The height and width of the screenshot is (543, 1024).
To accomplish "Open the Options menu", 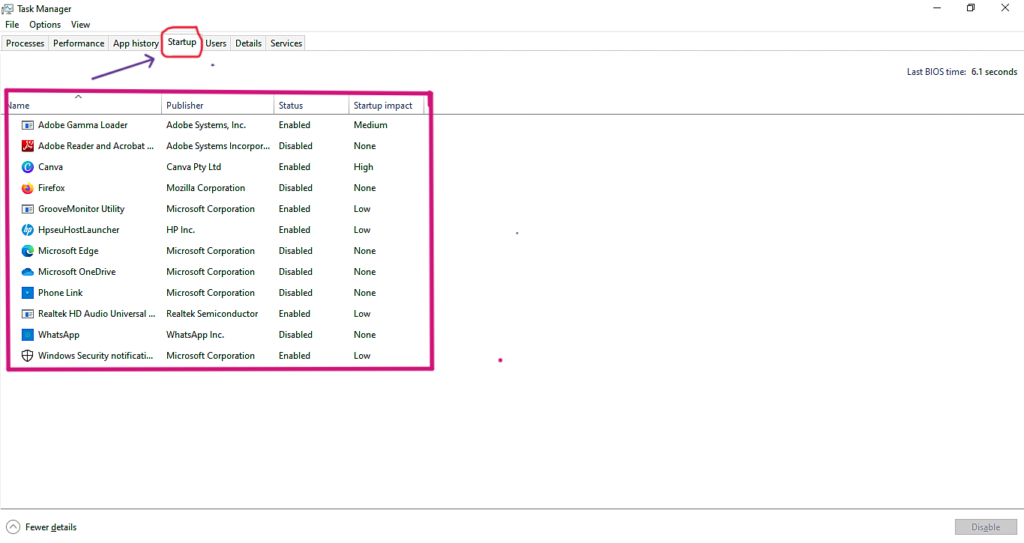I will 44,25.
